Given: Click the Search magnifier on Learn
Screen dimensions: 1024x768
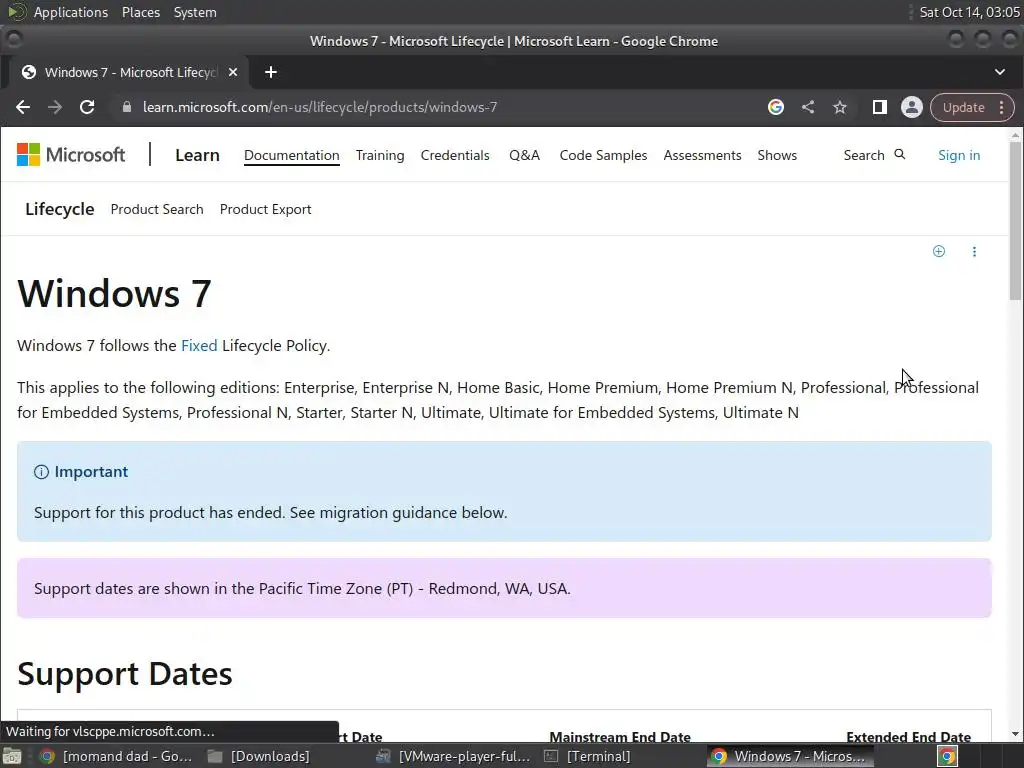Looking at the screenshot, I should (900, 155).
